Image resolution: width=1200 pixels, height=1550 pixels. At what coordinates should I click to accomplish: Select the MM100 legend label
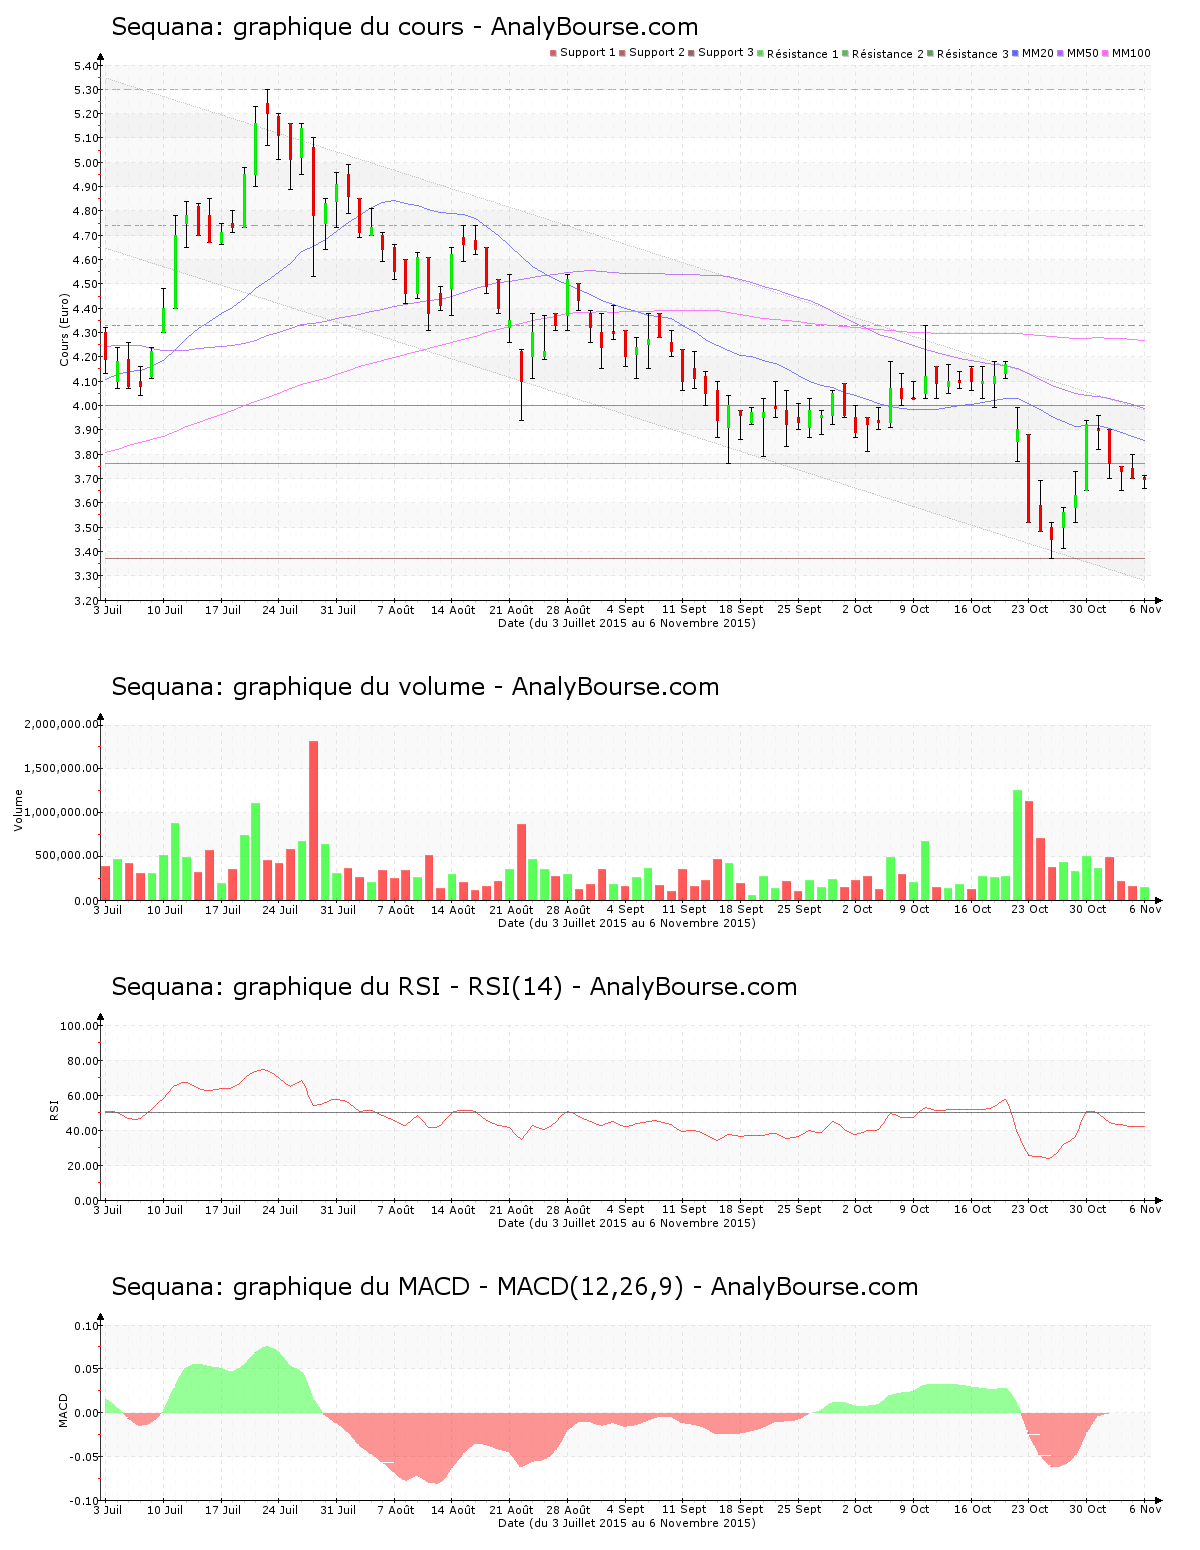(1132, 53)
